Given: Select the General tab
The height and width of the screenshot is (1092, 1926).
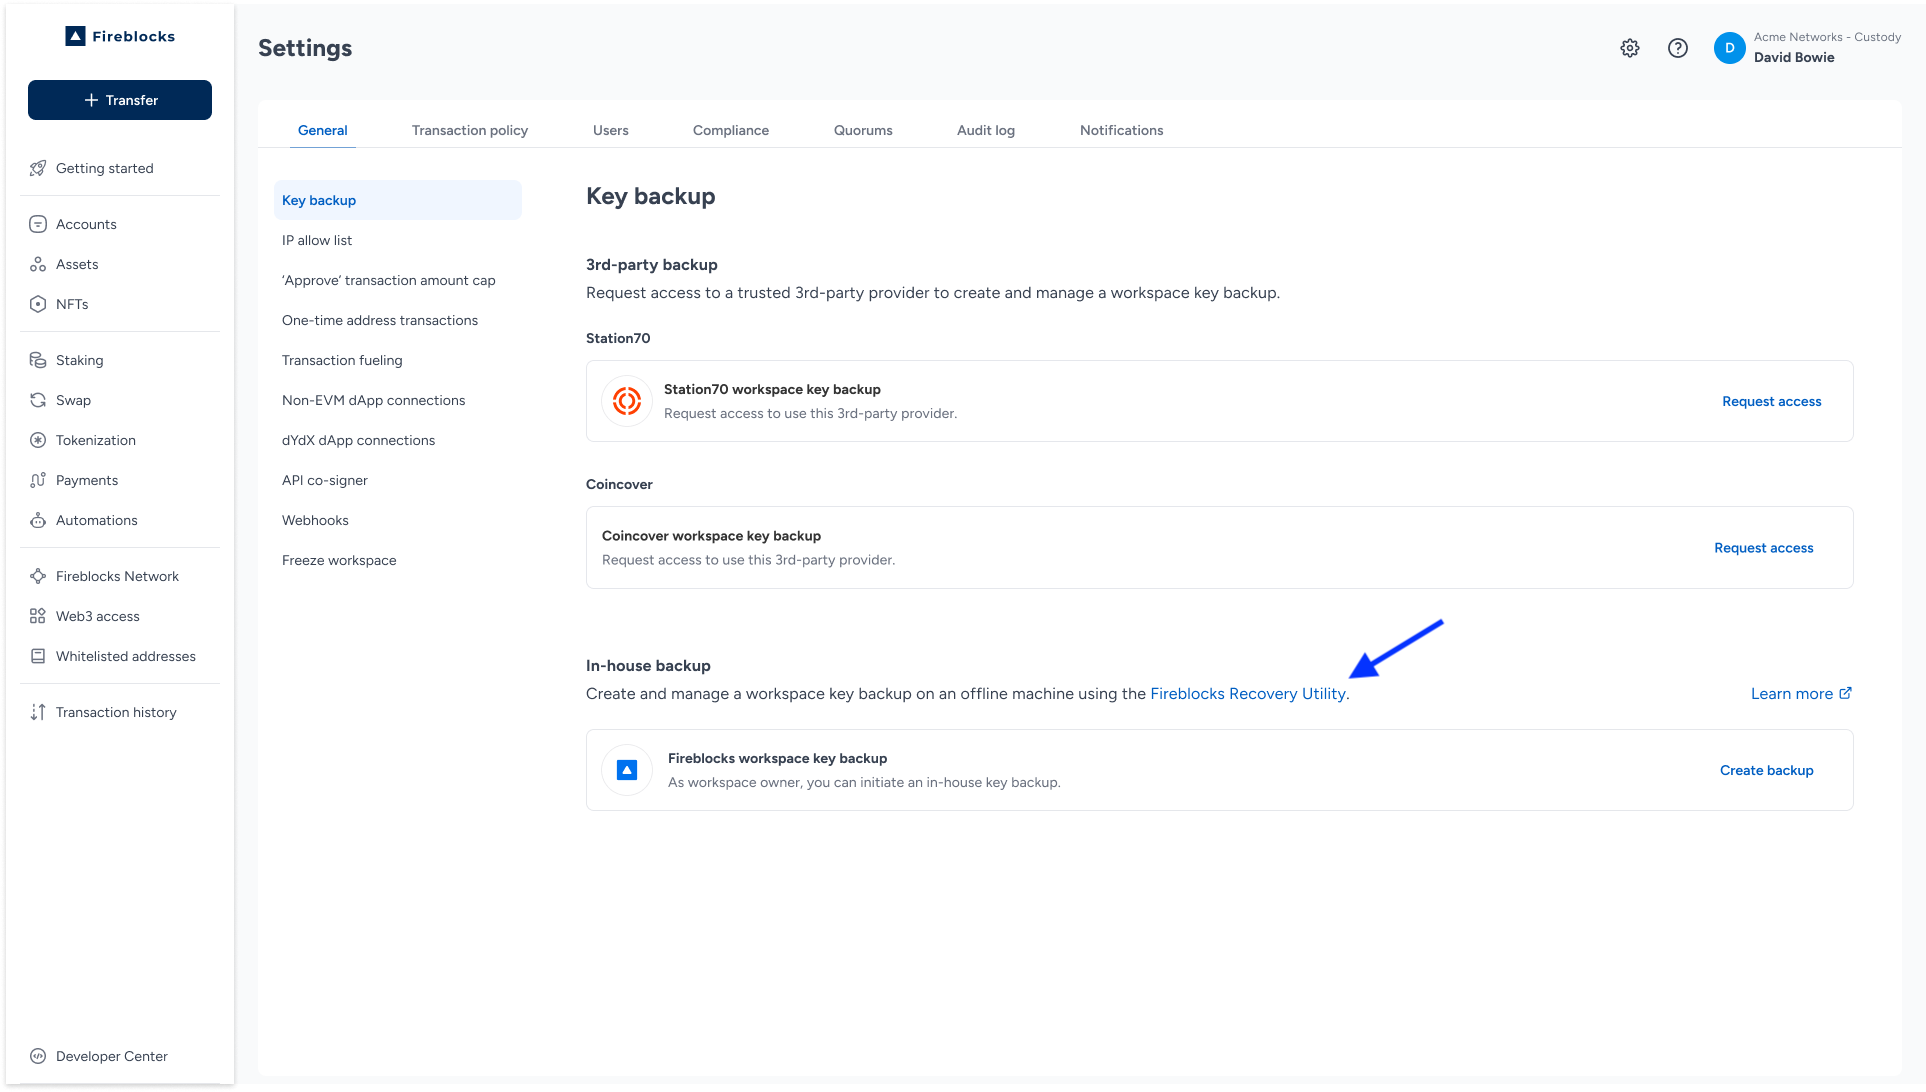Looking at the screenshot, I should 323,130.
